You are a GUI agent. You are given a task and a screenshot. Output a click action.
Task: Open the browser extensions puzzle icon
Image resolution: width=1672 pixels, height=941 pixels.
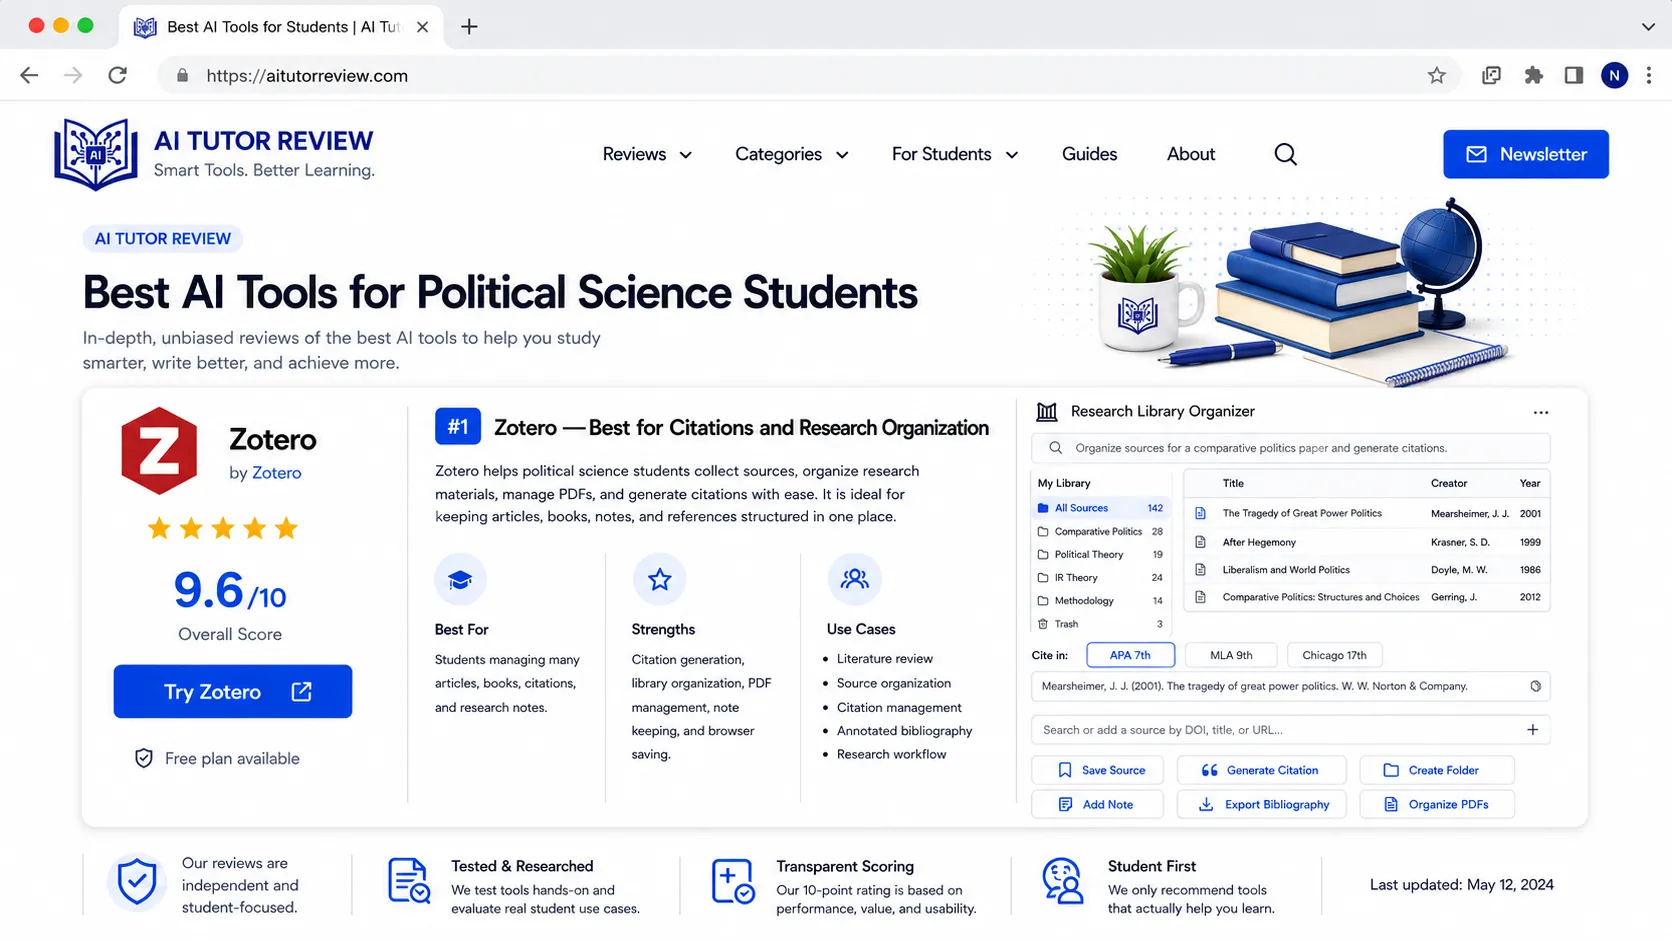coord(1533,75)
